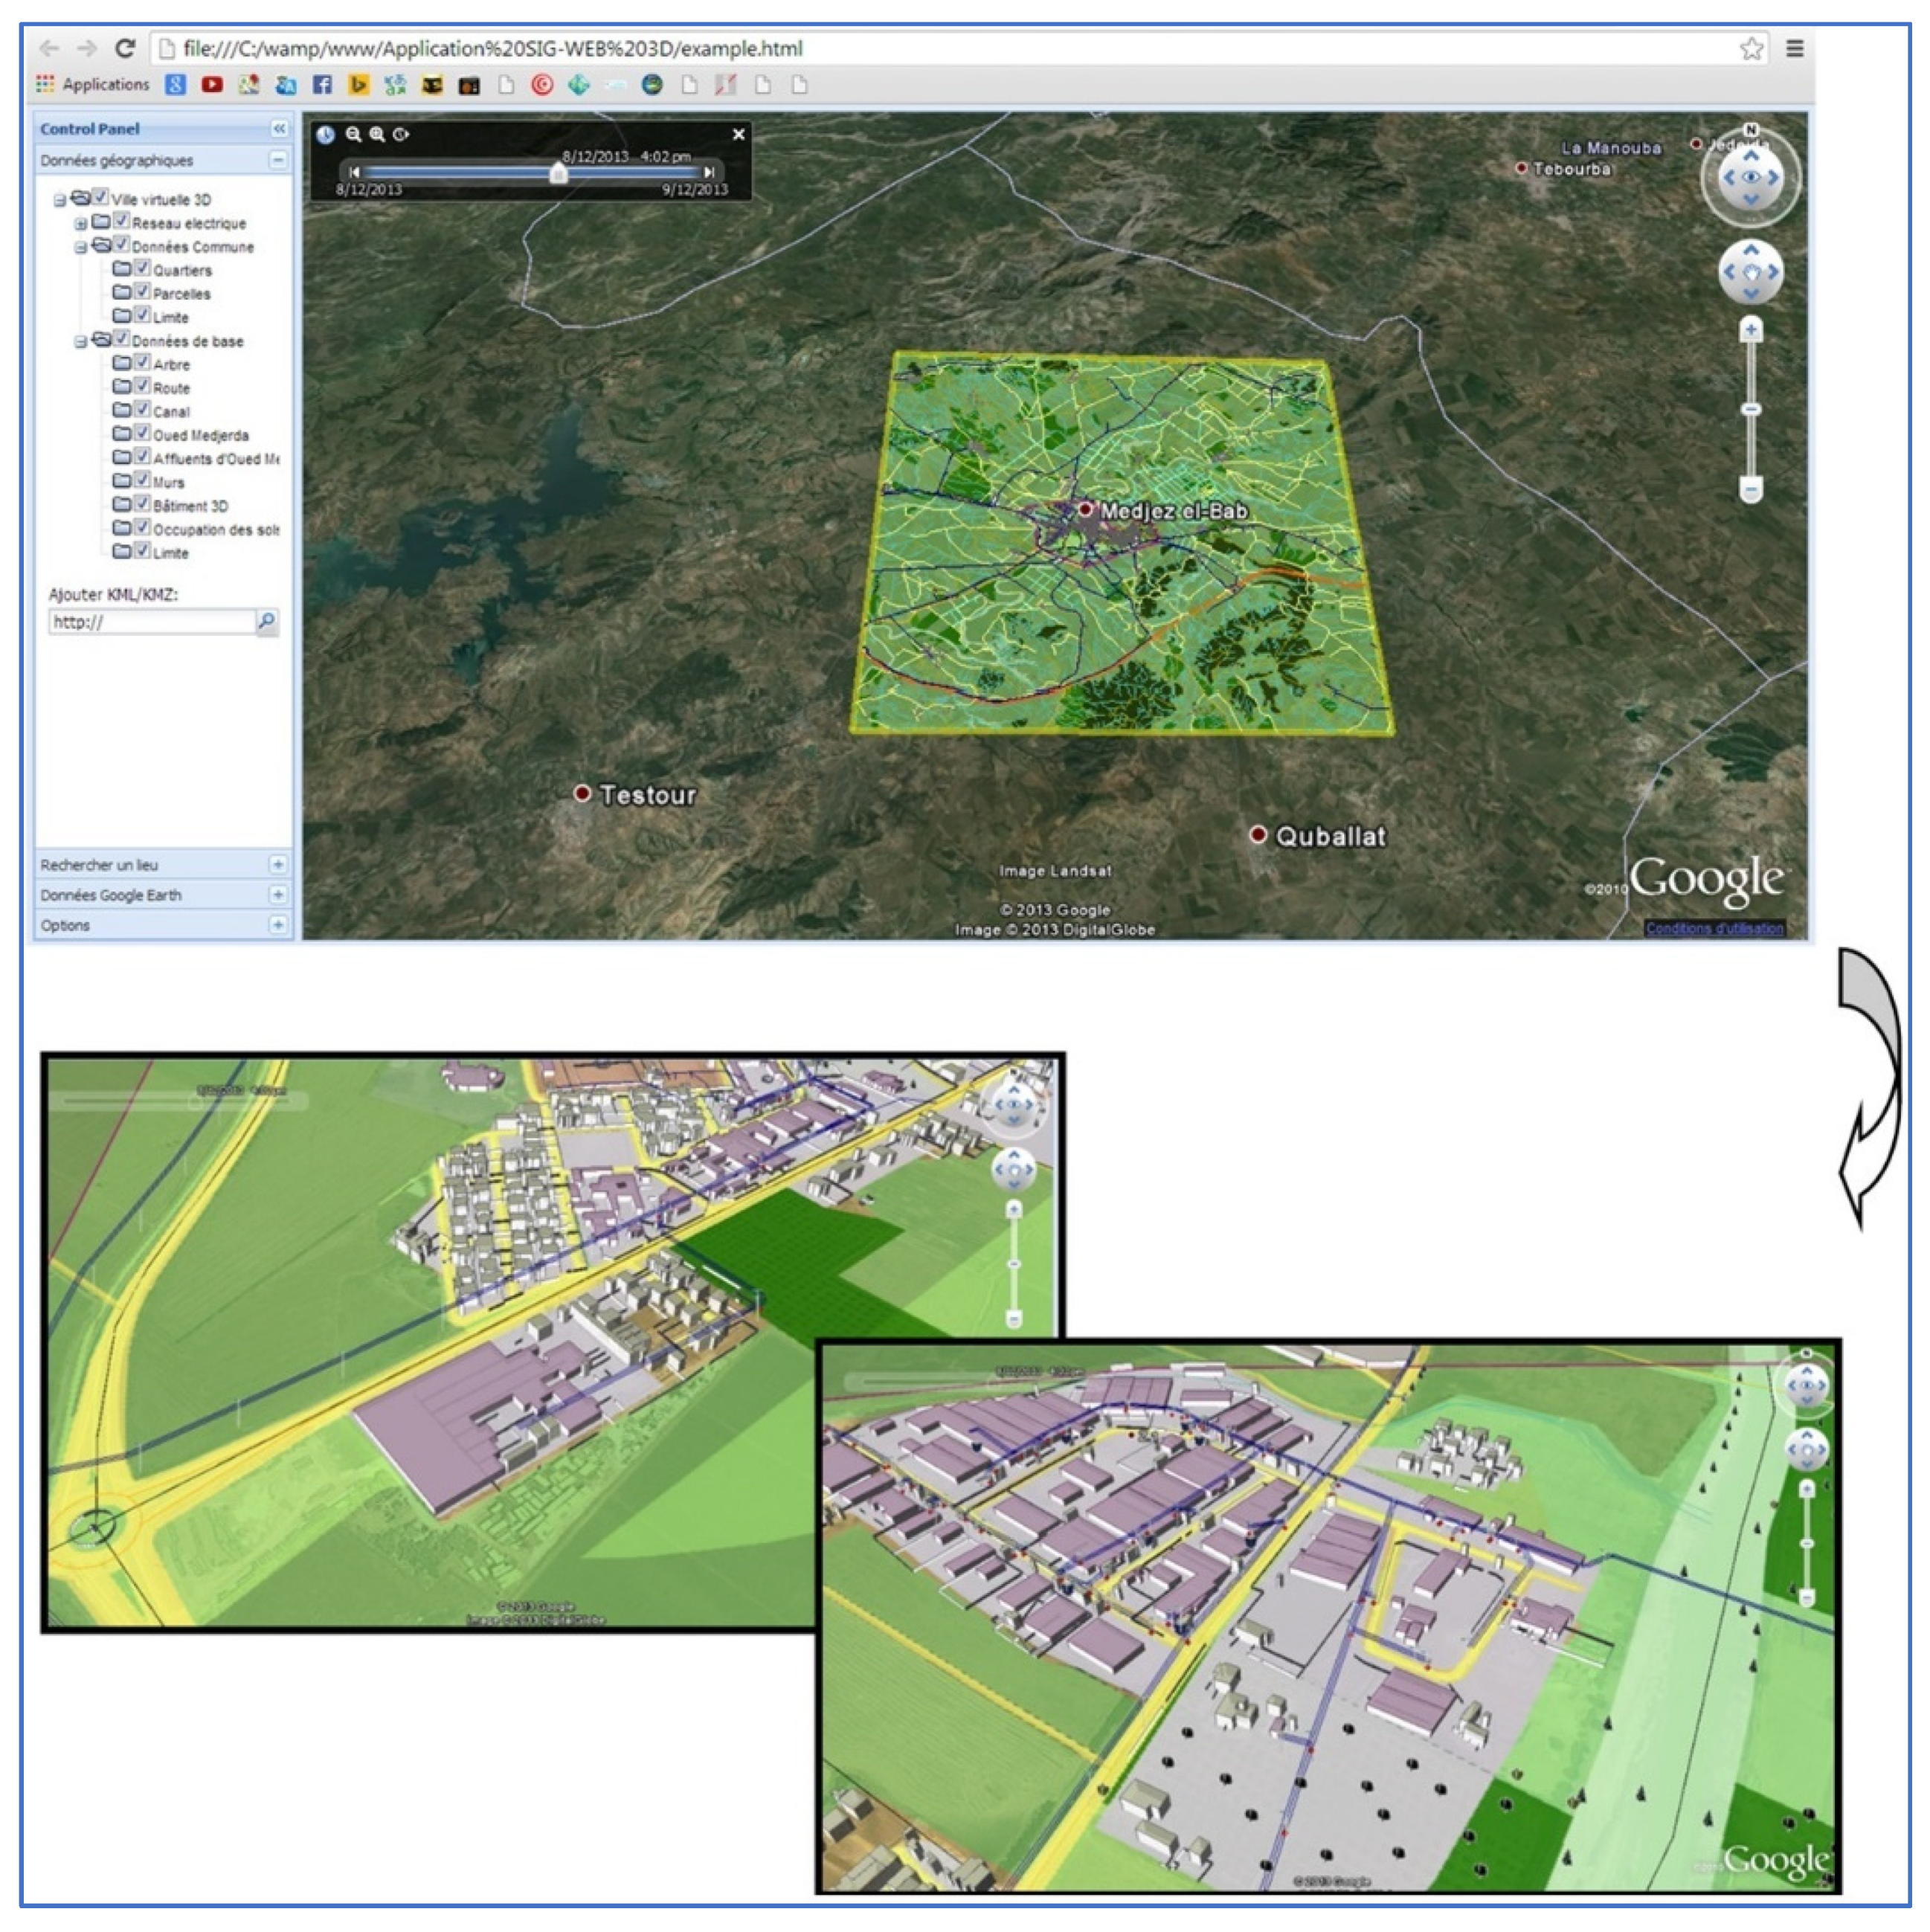Uncheck the Reseau electrique layer
The width and height of the screenshot is (1930, 1932).
(x=121, y=221)
